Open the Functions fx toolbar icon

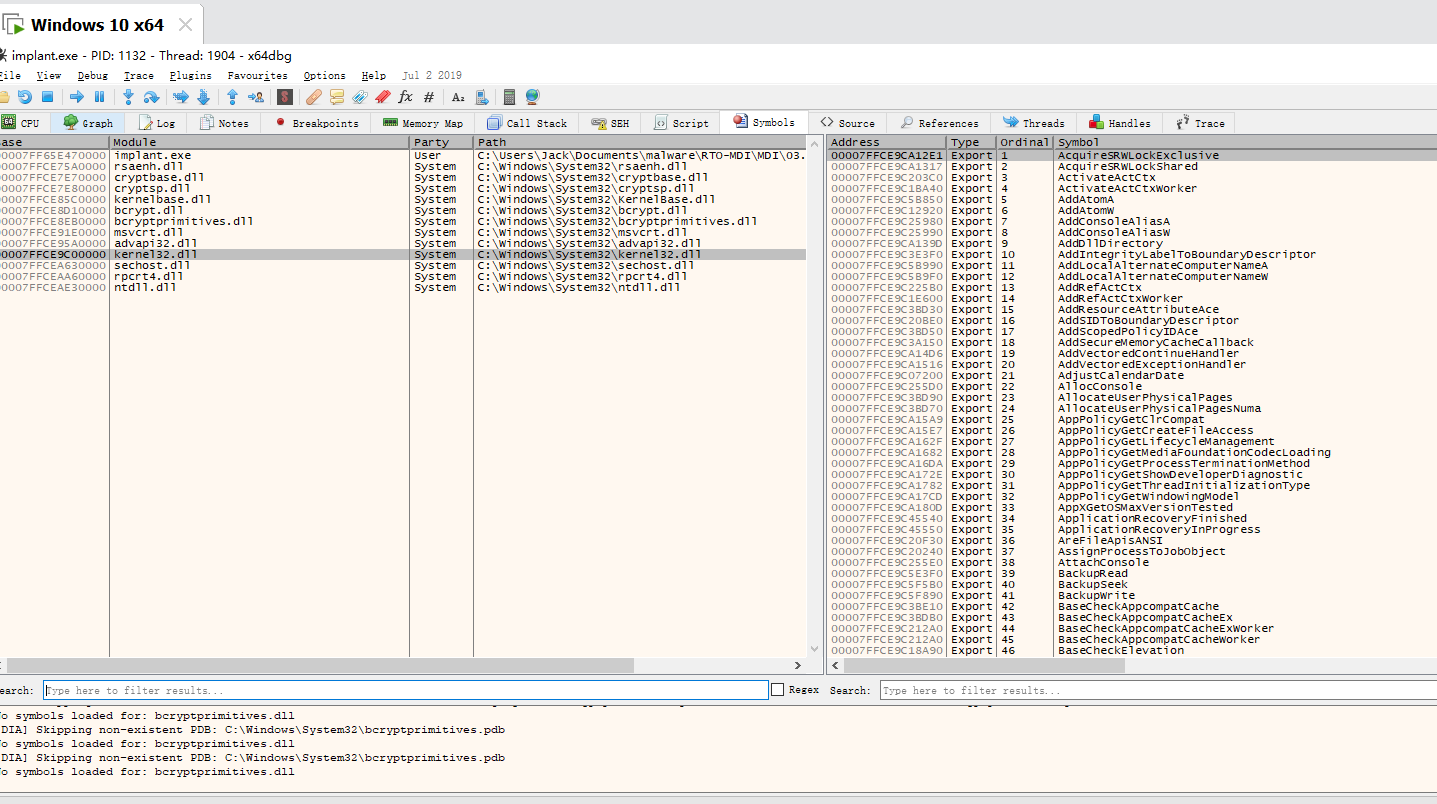pos(405,97)
